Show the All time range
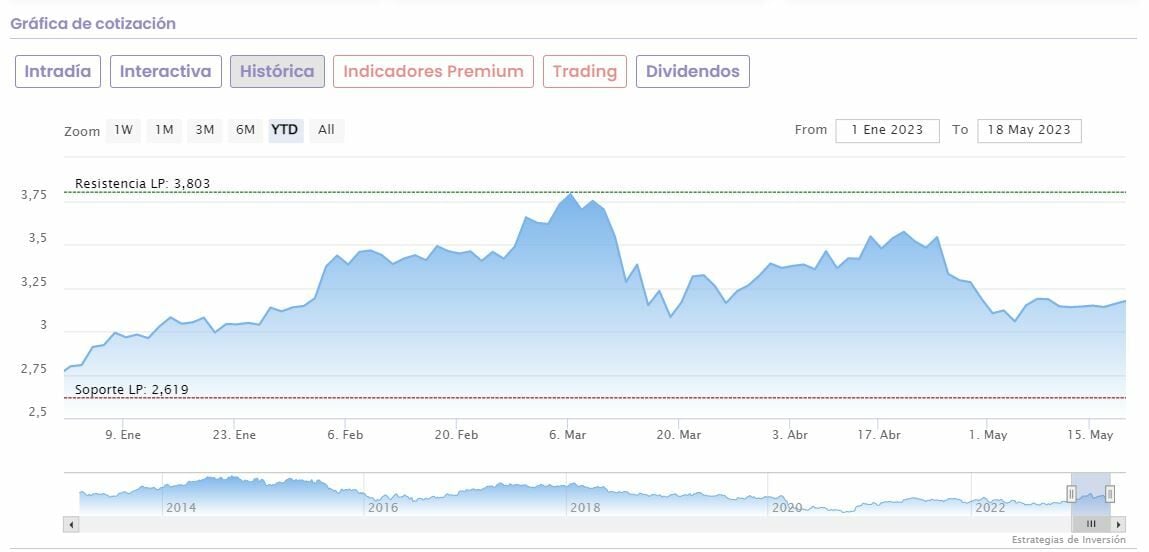 pyautogui.click(x=326, y=130)
